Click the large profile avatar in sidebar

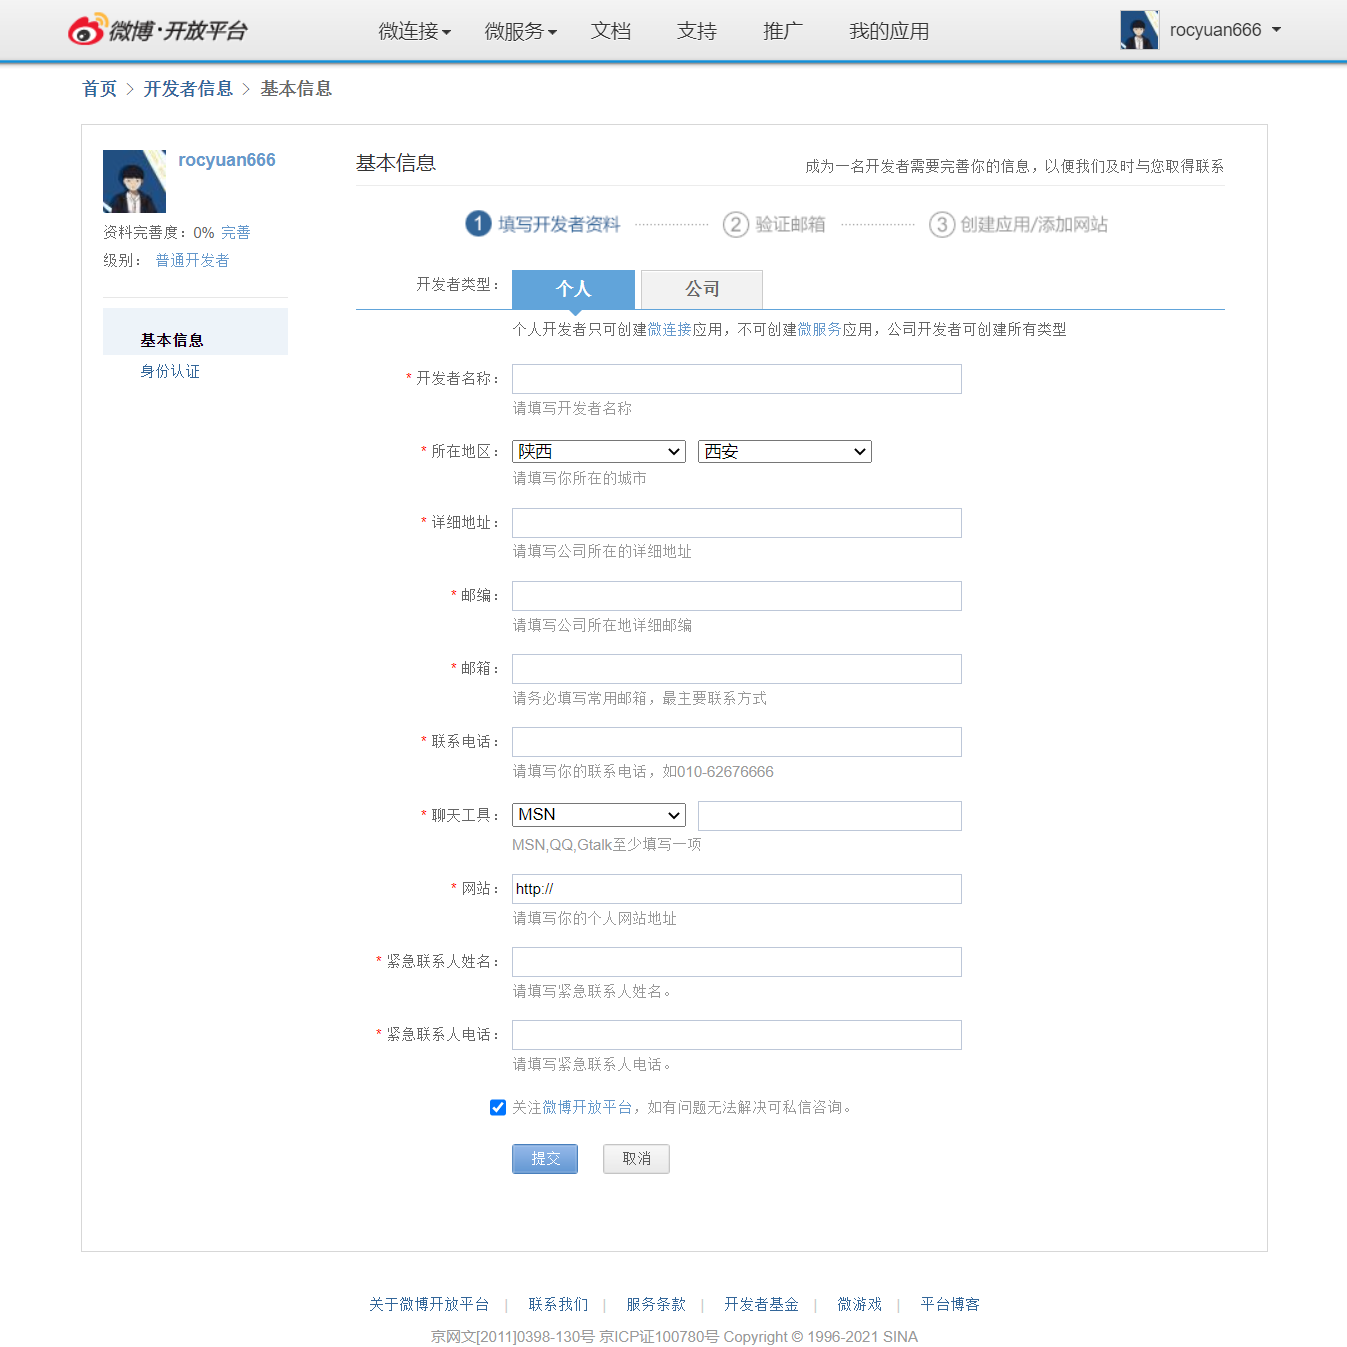click(x=134, y=181)
